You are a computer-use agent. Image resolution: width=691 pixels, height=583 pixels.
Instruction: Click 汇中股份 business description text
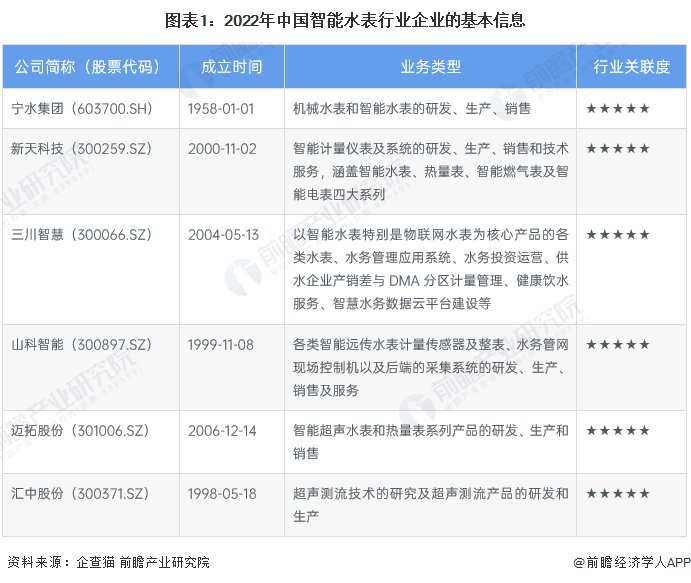[430, 505]
